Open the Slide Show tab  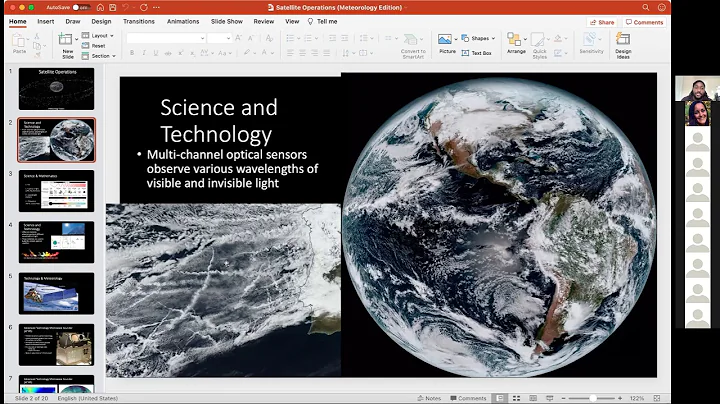coord(227,22)
